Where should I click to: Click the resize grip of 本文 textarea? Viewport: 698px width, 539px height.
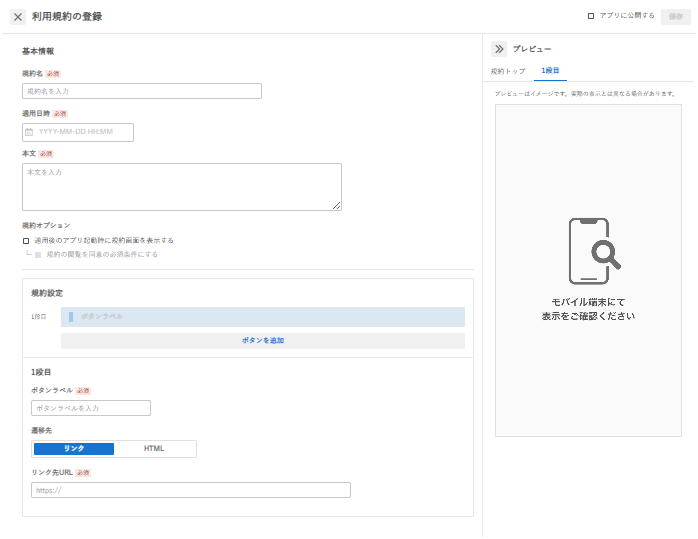(337, 206)
